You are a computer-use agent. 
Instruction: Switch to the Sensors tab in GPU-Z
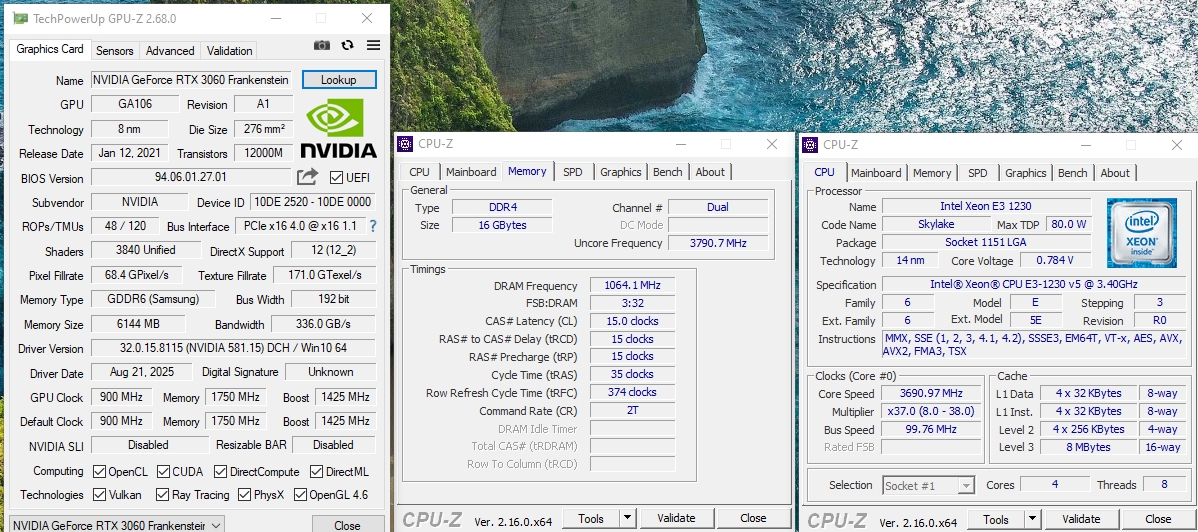tap(115, 50)
